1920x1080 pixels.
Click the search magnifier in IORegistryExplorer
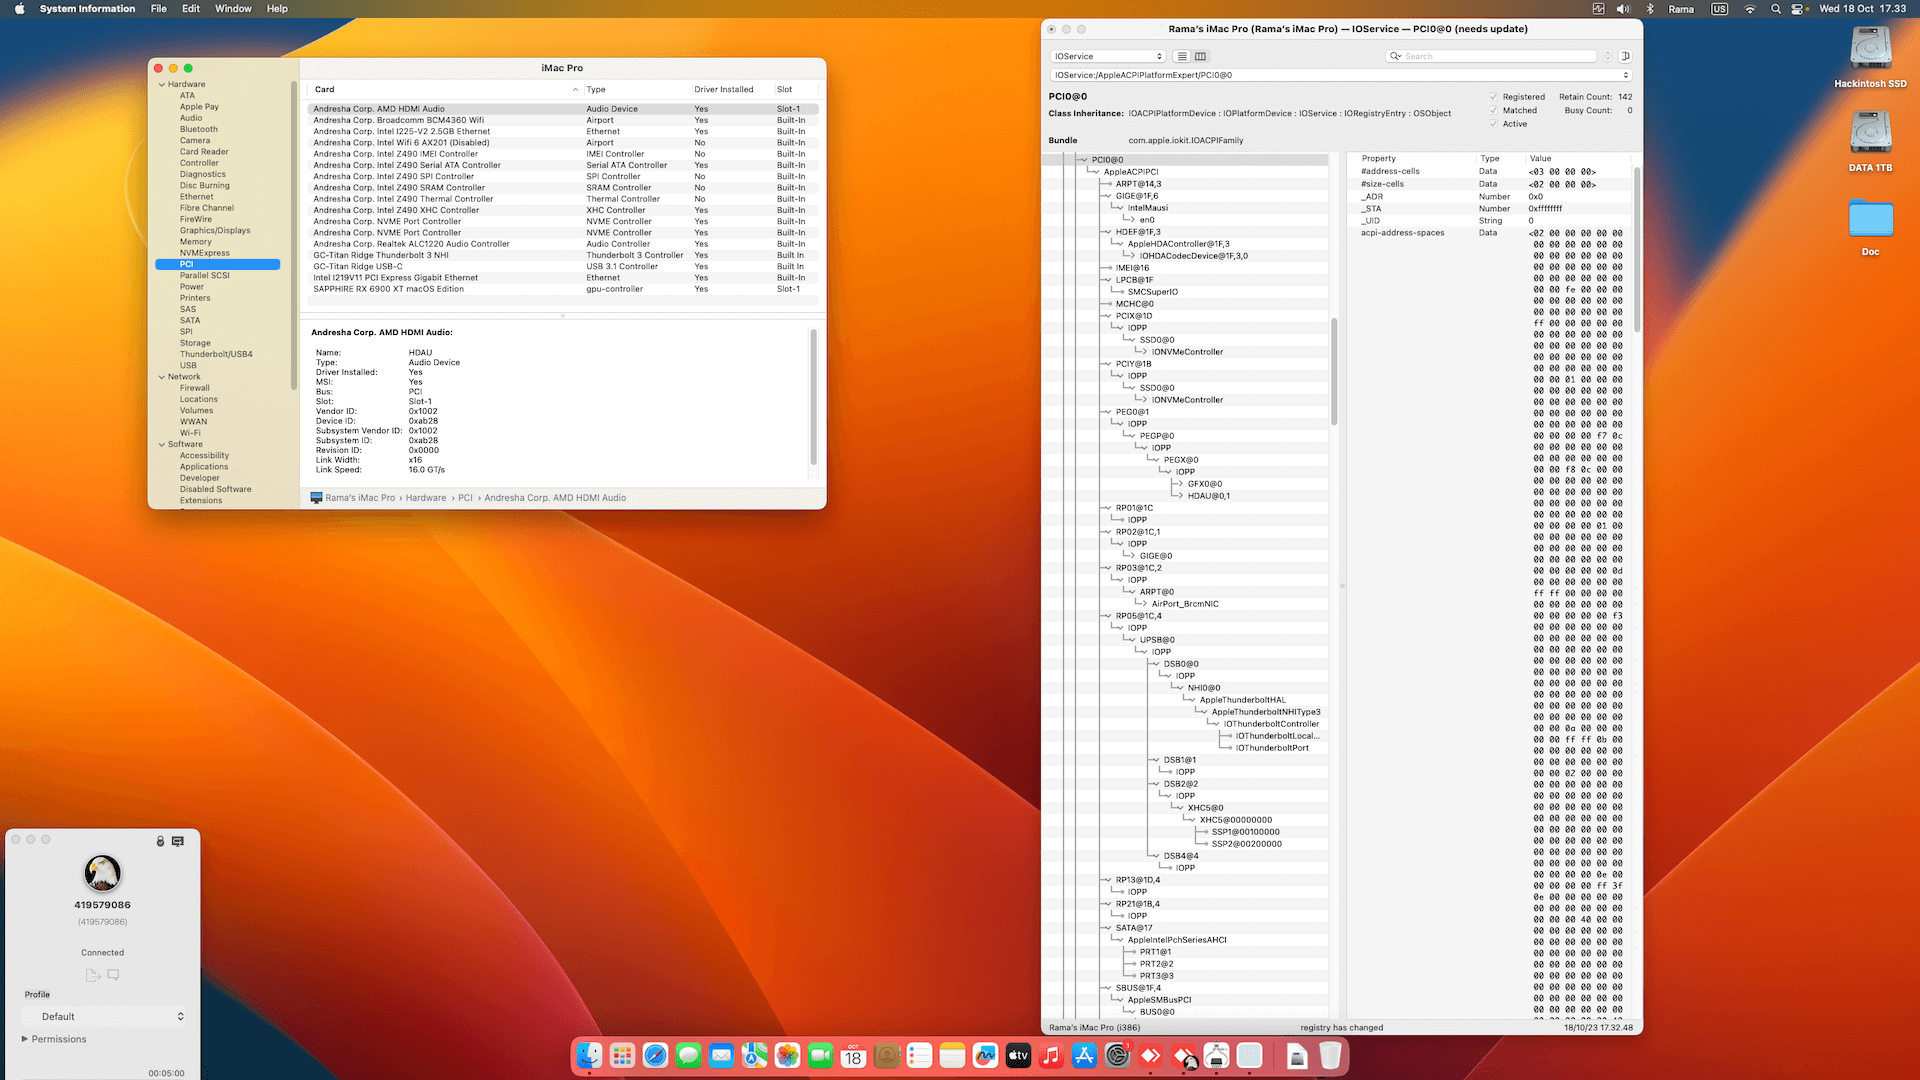click(1396, 56)
